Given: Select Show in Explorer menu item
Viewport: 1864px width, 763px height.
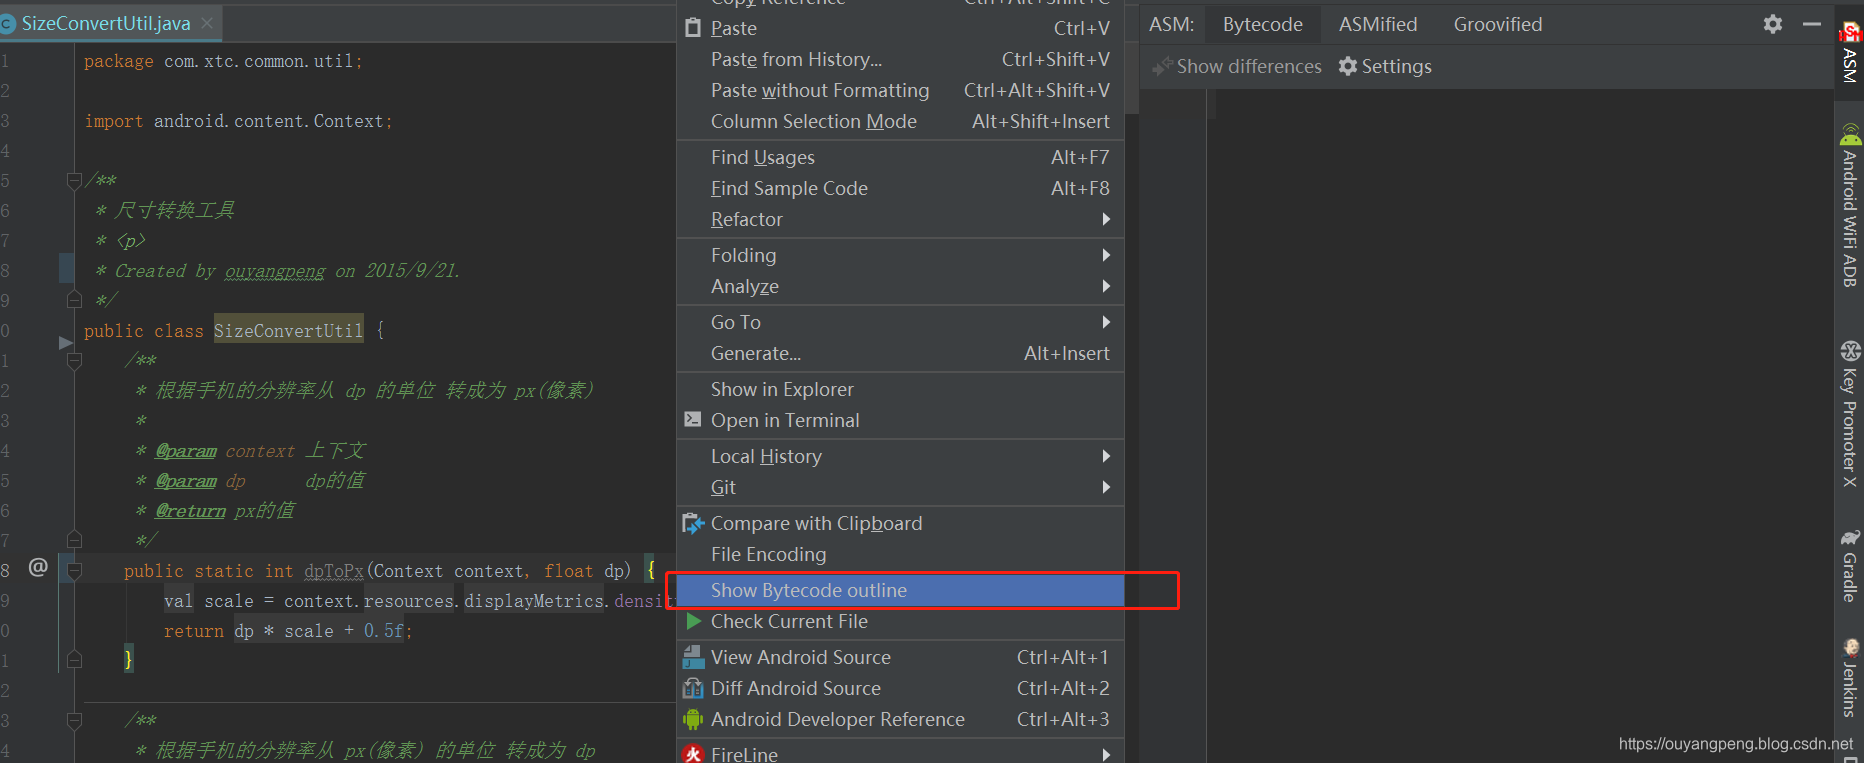Looking at the screenshot, I should tap(900, 389).
